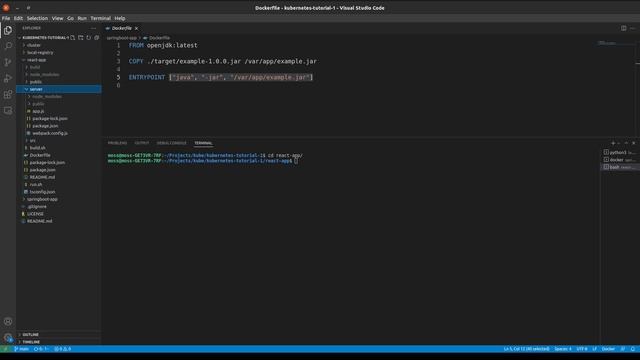Maximize the terminal panel with chevron icon

coord(626,143)
